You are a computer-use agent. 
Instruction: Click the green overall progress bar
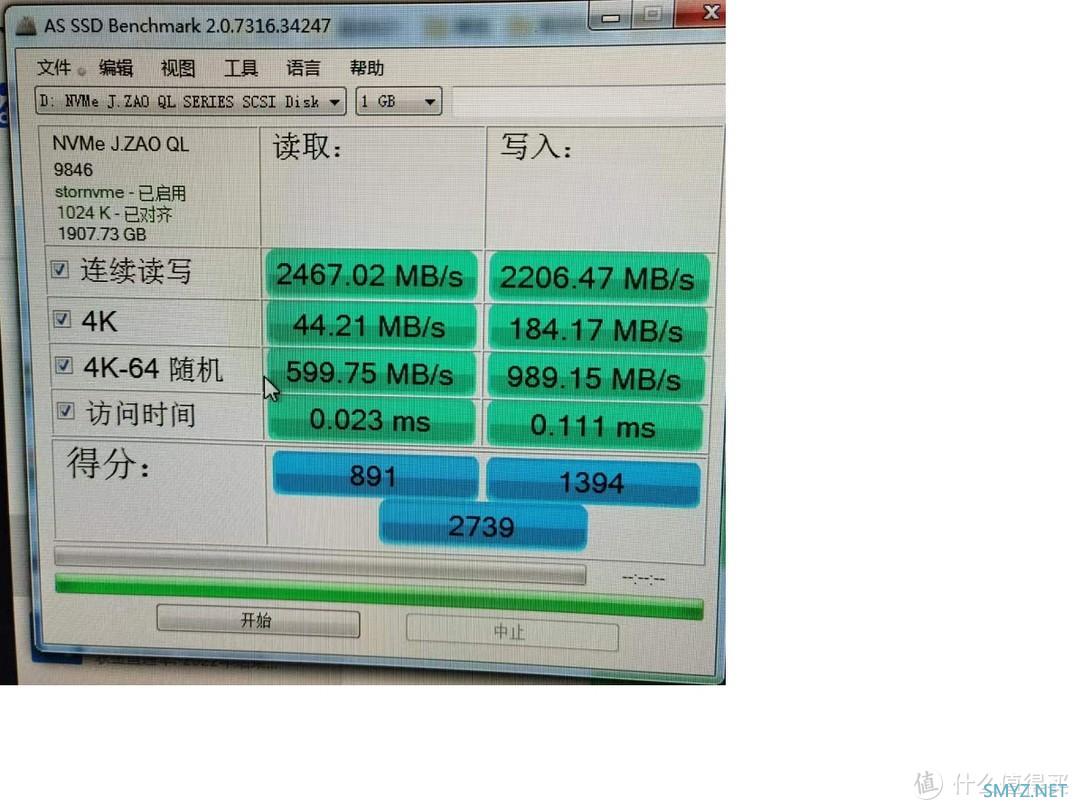379,598
